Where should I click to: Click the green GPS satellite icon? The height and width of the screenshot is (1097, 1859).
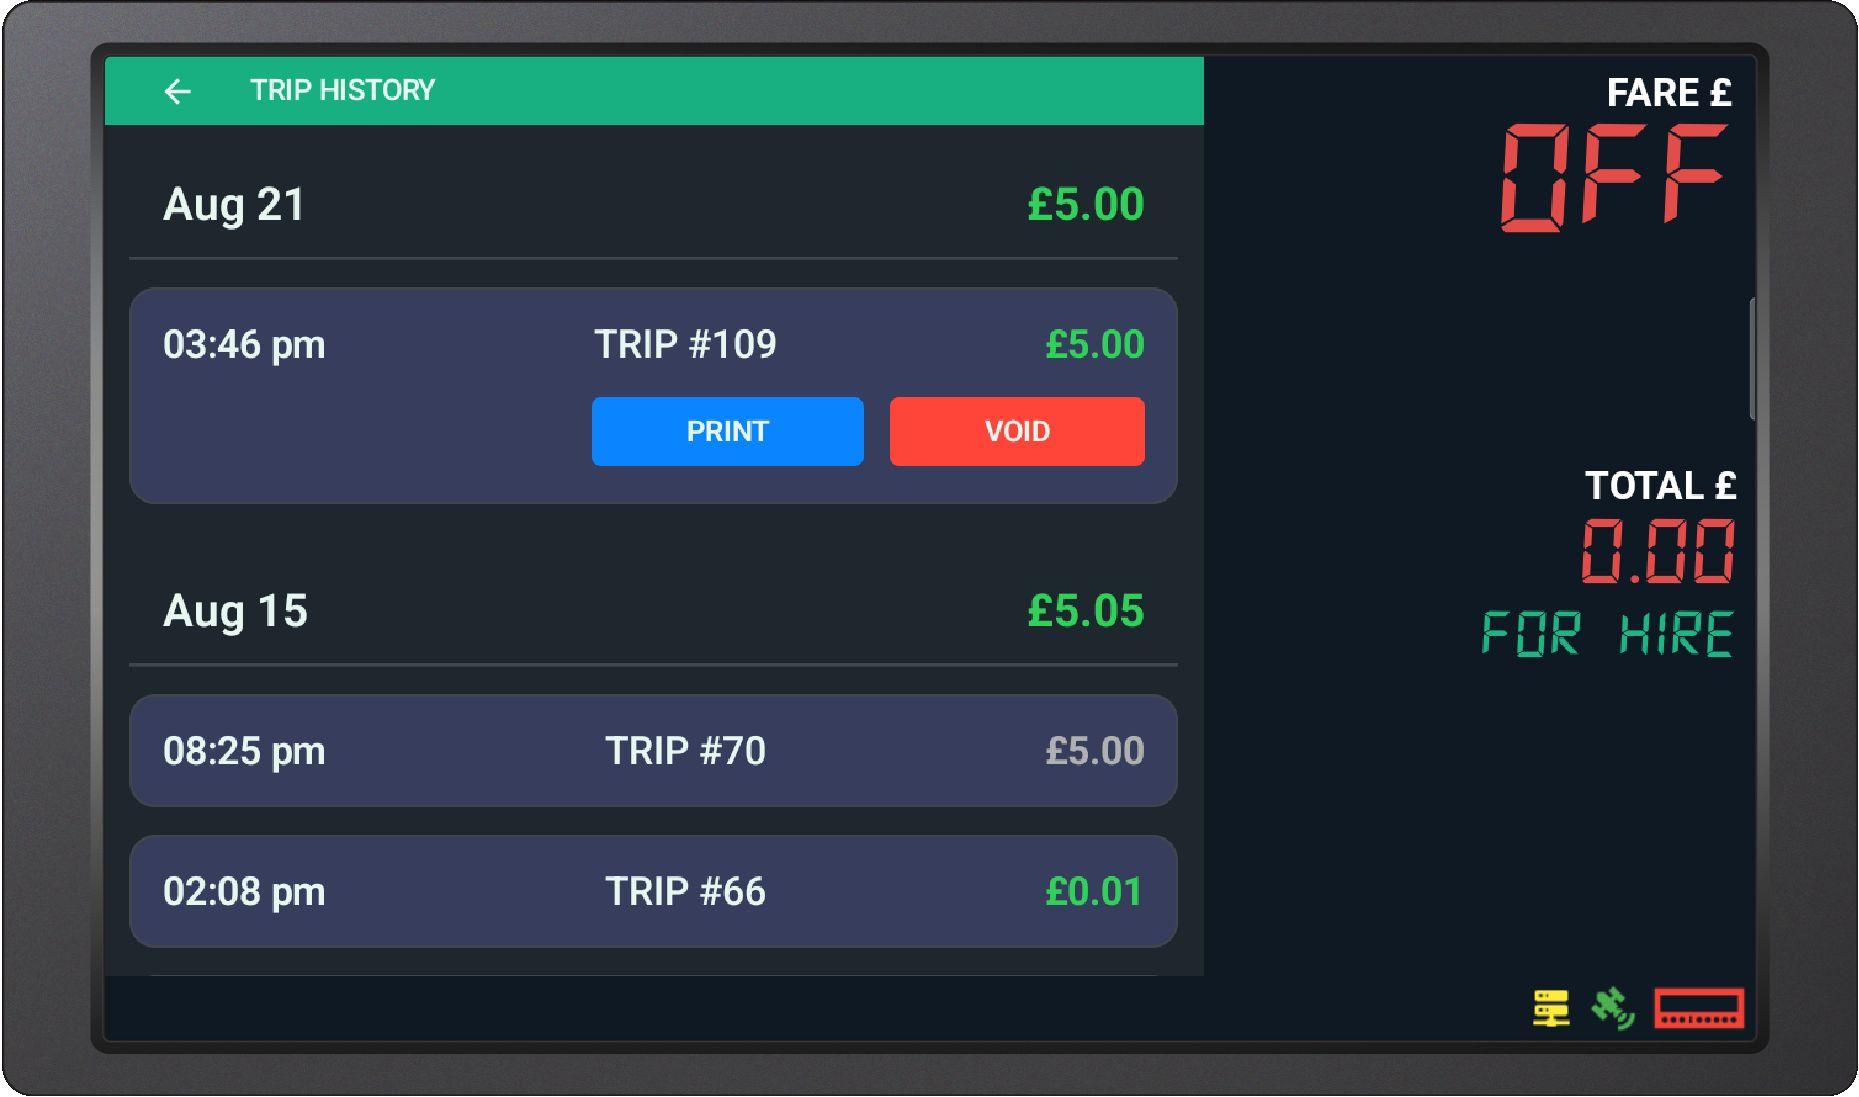[x=1612, y=1008]
